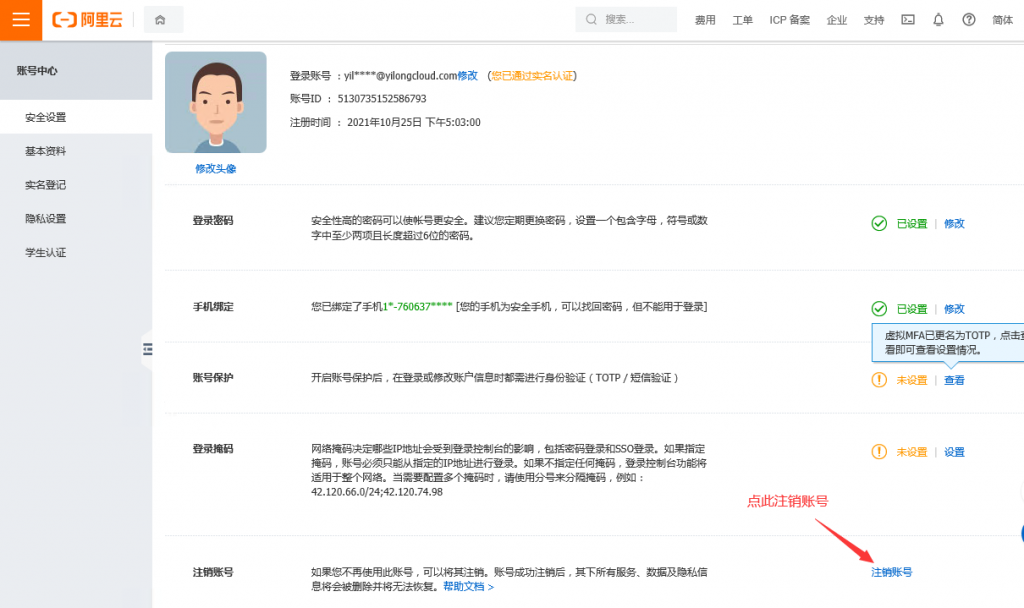Open the Cloud Shell terminal icon
Image resolution: width=1024 pixels, height=608 pixels.
pos(908,20)
